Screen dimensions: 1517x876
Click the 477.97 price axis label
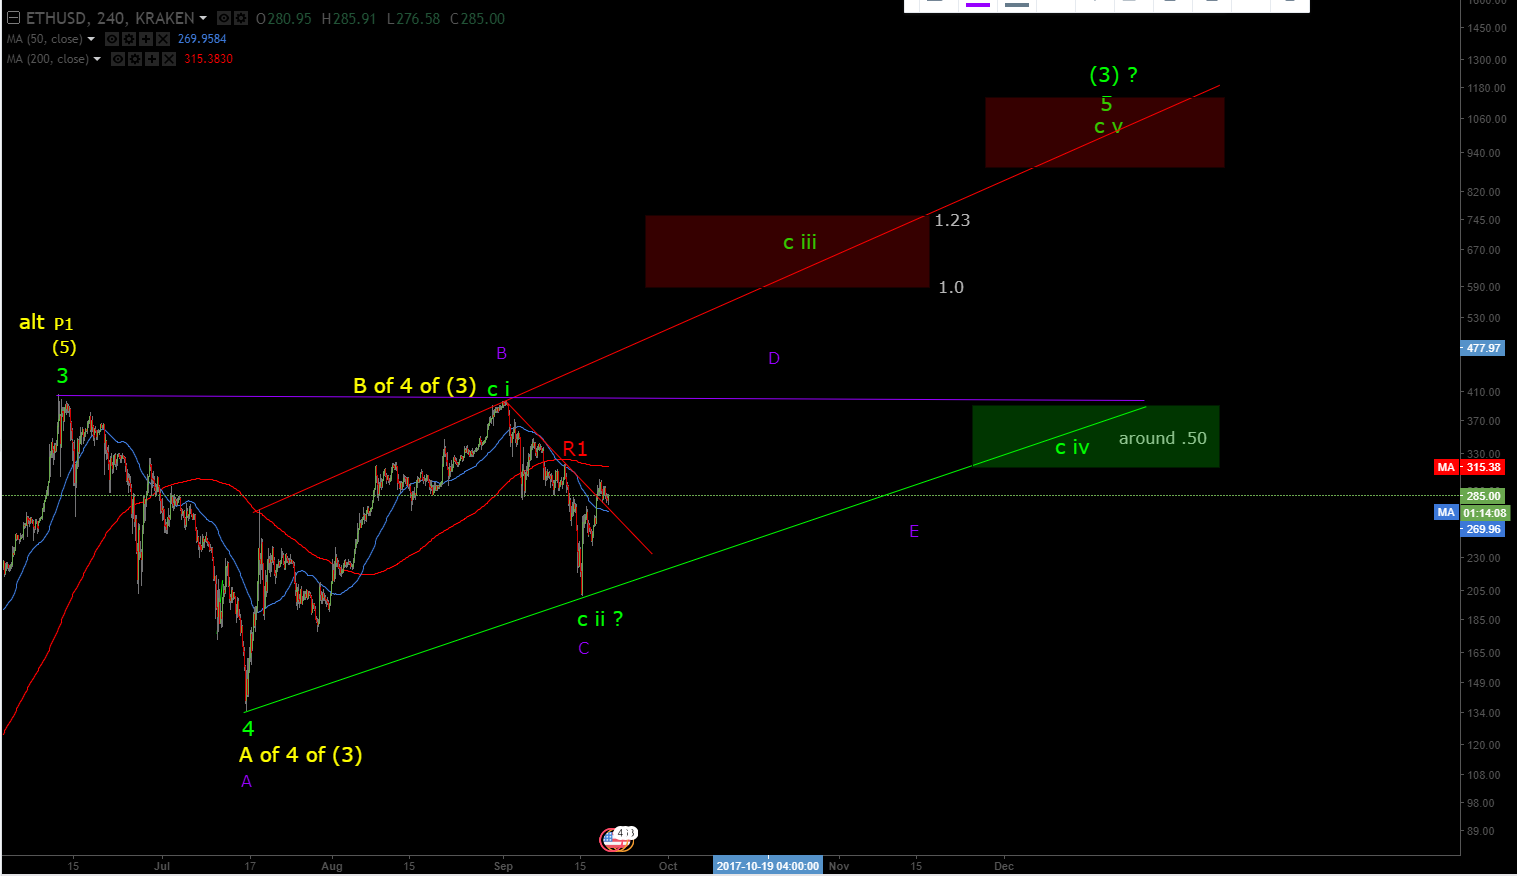tap(1483, 348)
